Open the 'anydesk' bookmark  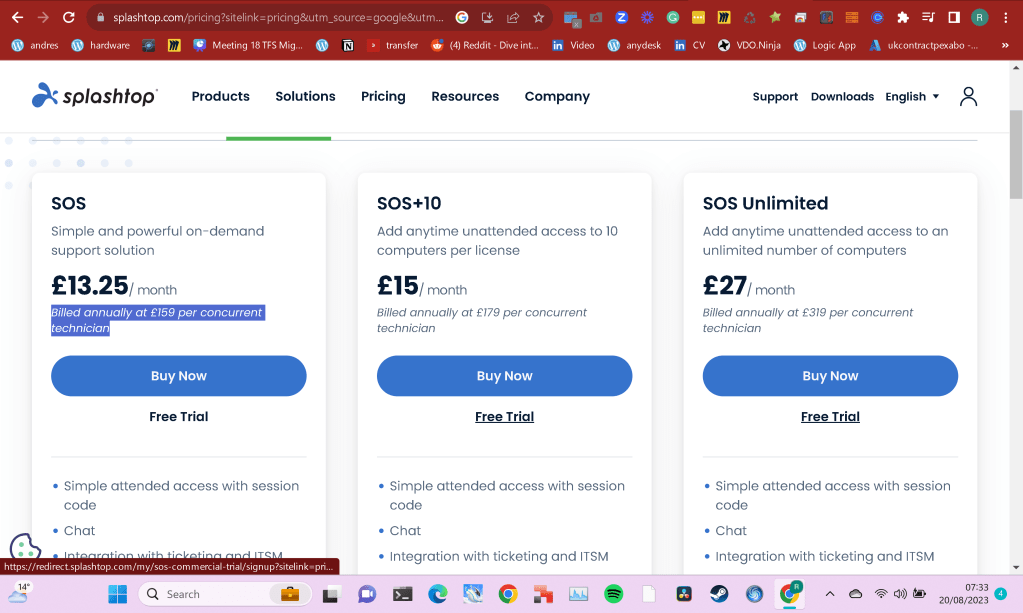(x=634, y=45)
